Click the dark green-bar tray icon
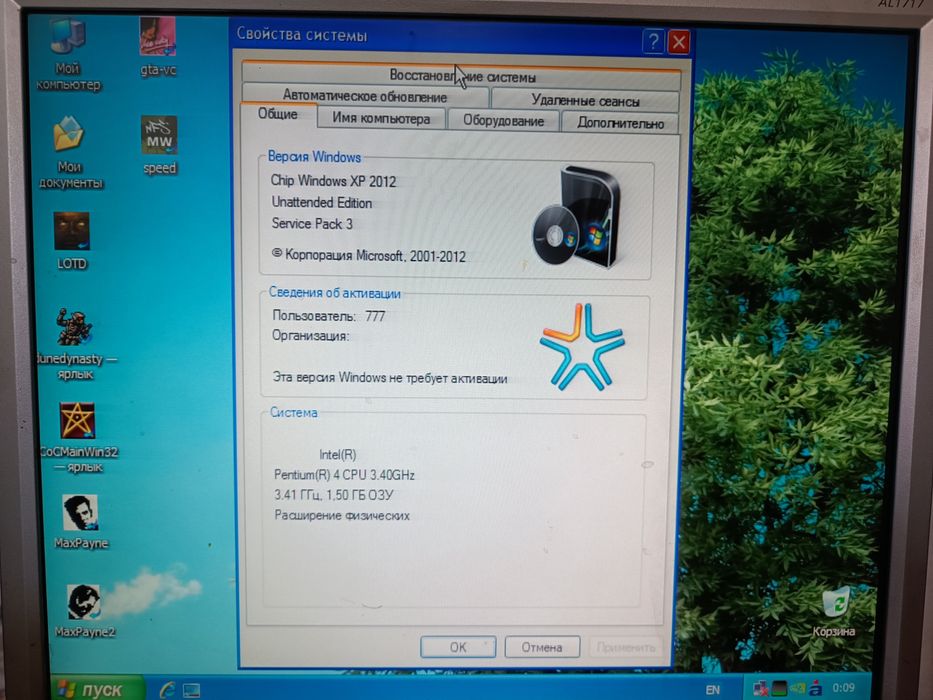Viewport: 933px width, 700px height. click(x=779, y=689)
